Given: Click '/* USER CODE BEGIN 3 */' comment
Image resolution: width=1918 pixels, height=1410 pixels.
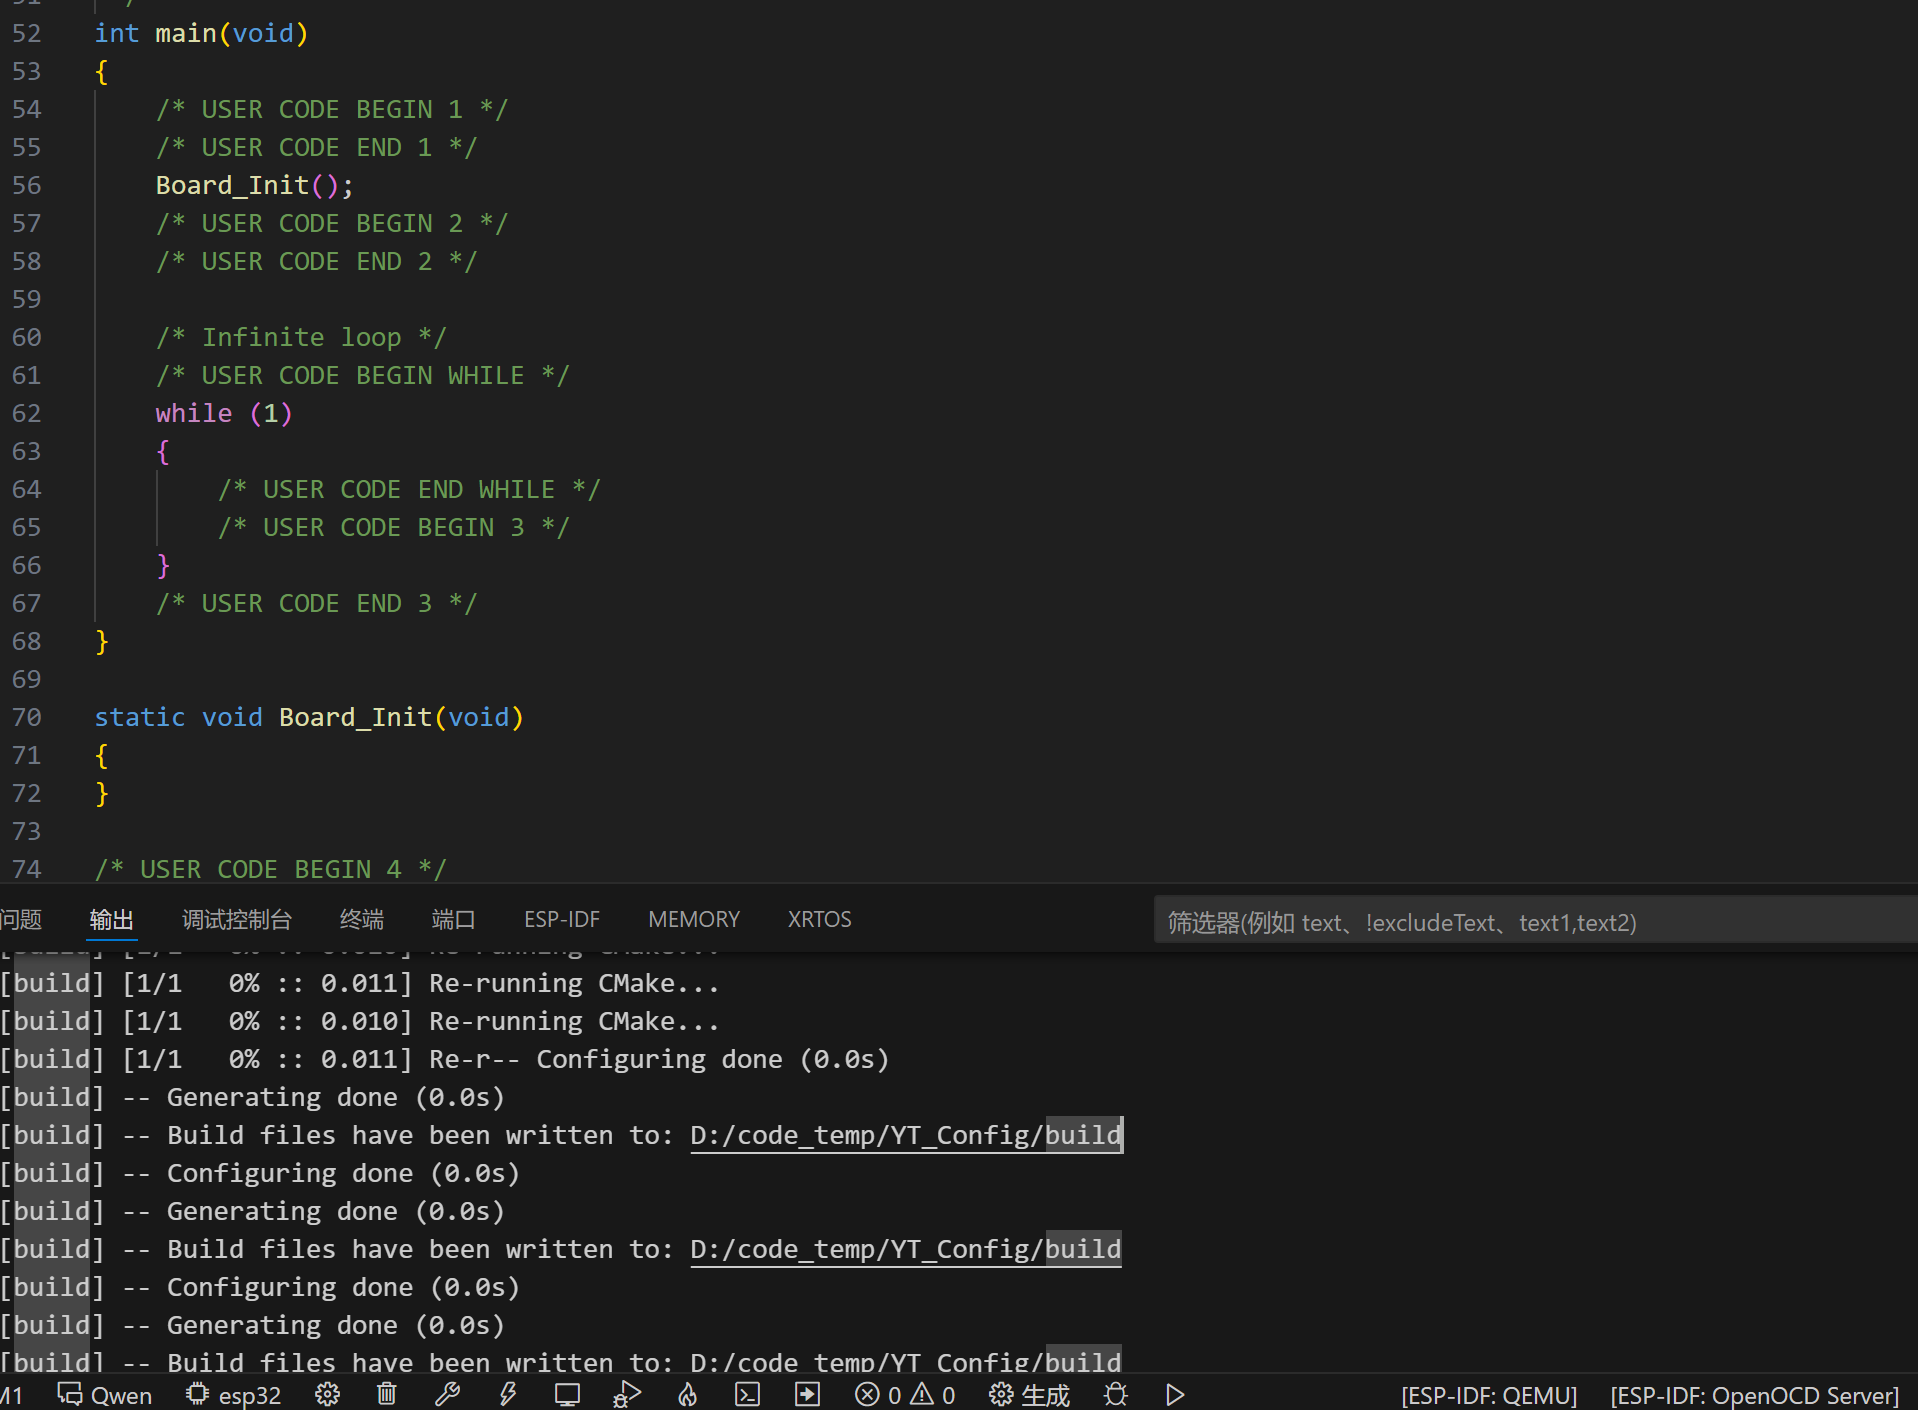Looking at the screenshot, I should pyautogui.click(x=393, y=527).
